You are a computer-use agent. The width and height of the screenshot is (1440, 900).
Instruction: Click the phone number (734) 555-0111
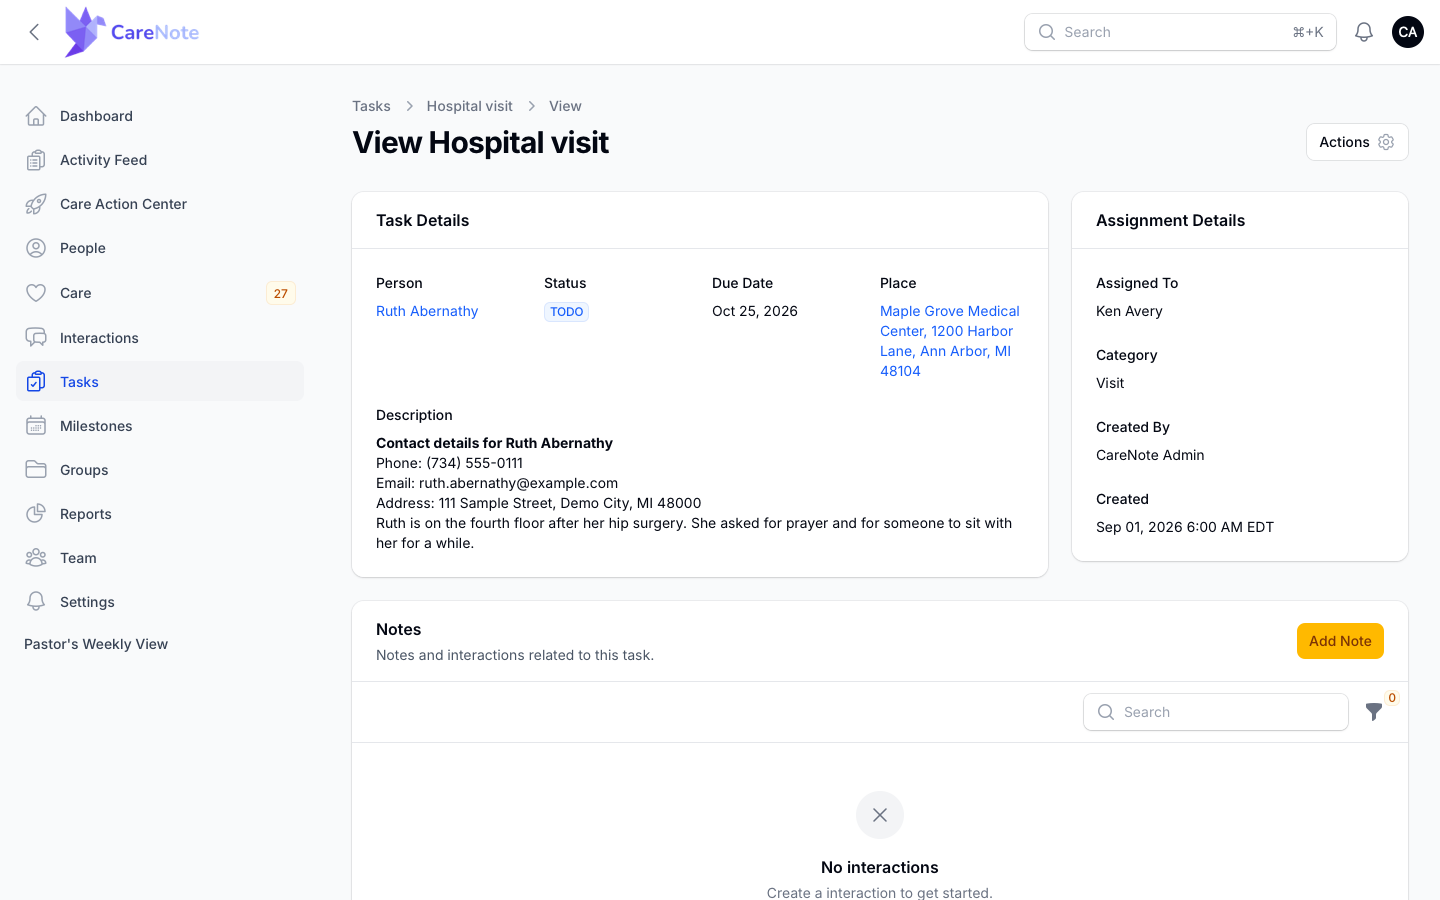[x=474, y=463]
